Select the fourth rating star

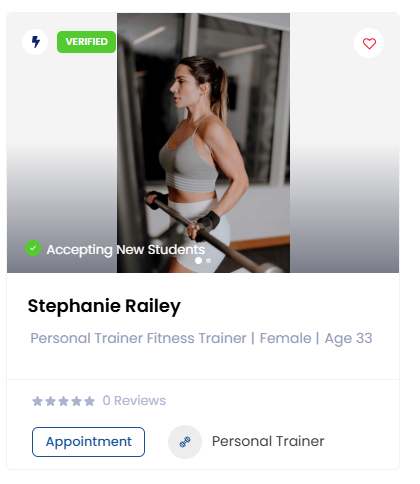(x=76, y=401)
